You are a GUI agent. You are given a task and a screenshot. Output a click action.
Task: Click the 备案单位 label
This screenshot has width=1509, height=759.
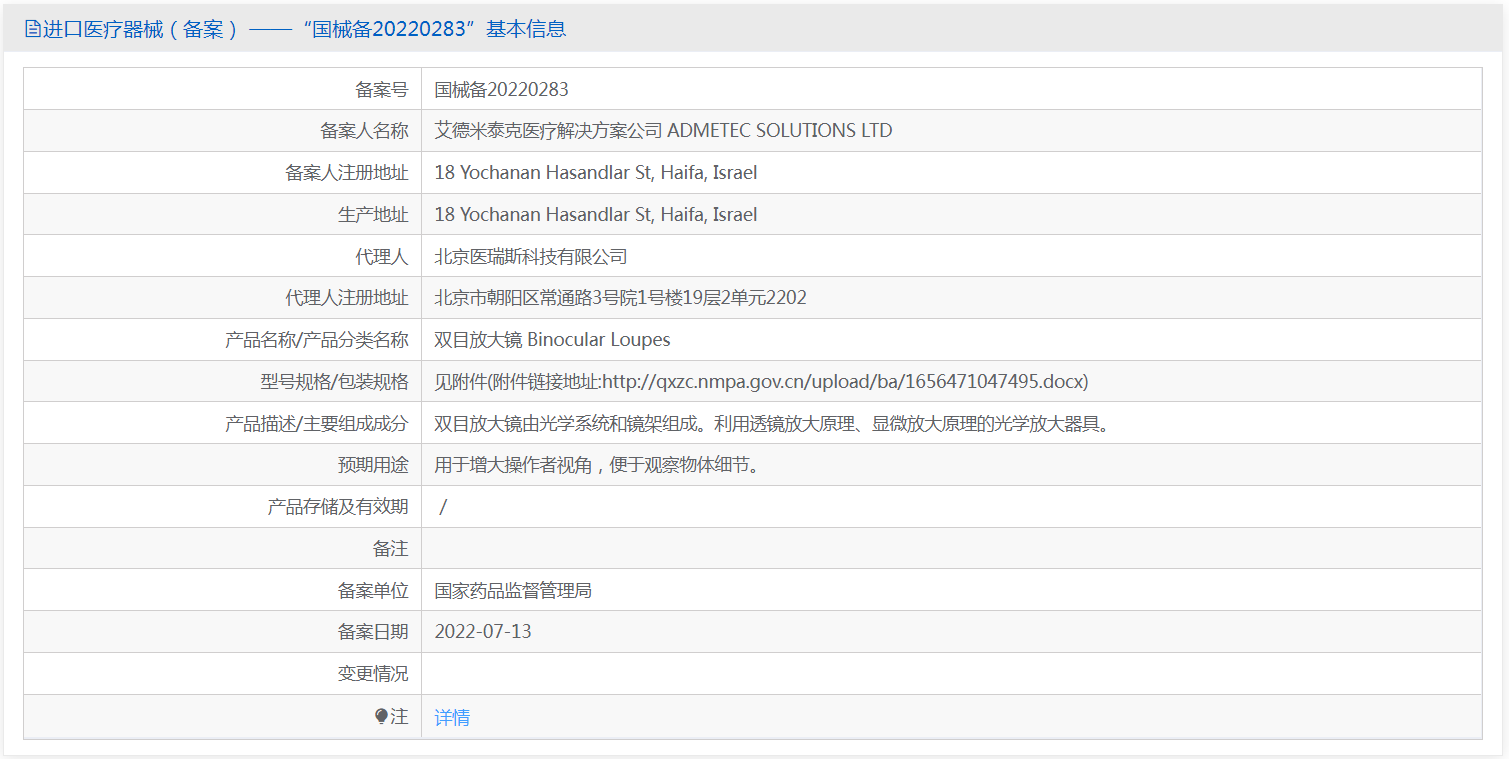click(x=373, y=591)
